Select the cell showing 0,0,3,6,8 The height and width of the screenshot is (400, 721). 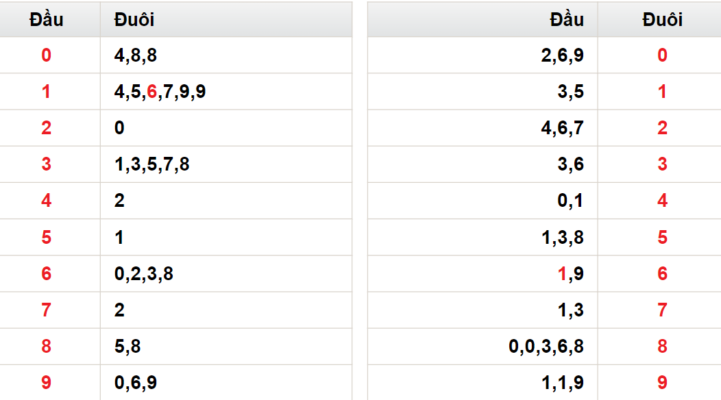pos(482,346)
